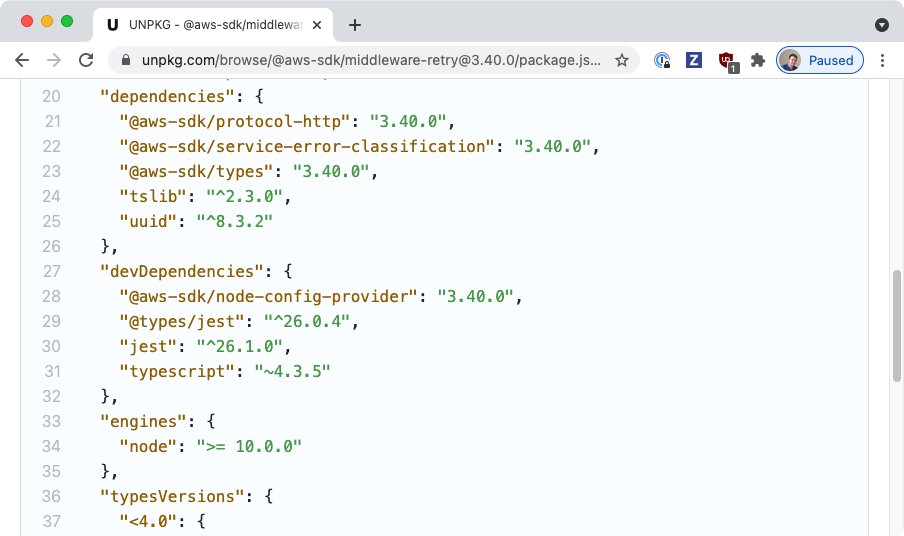Click the "jest" key on line 30
This screenshot has height=536, width=904.
pyautogui.click(x=148, y=346)
